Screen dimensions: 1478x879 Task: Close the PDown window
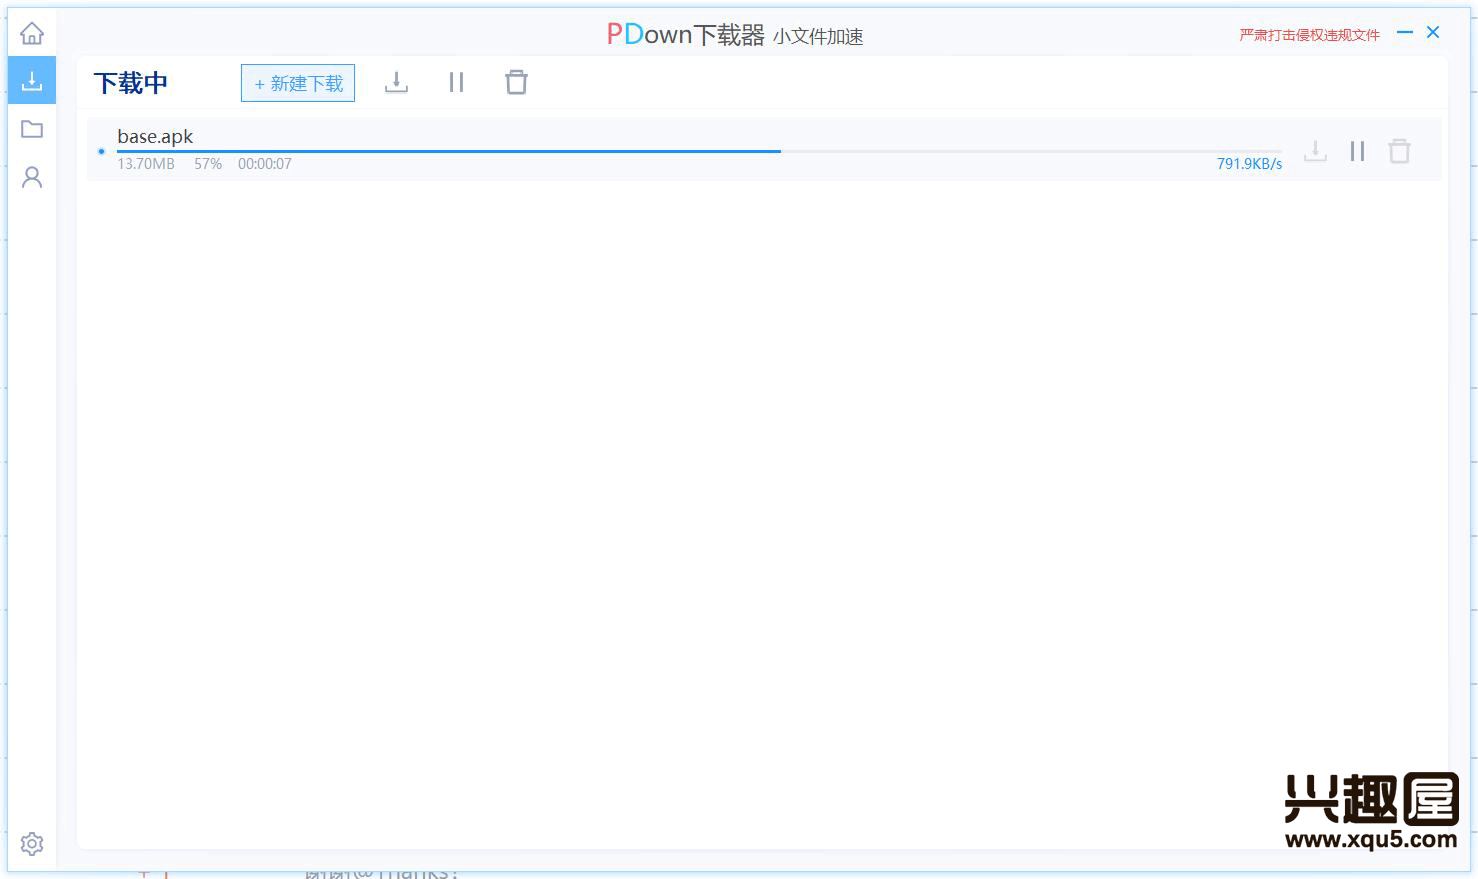[x=1433, y=33]
